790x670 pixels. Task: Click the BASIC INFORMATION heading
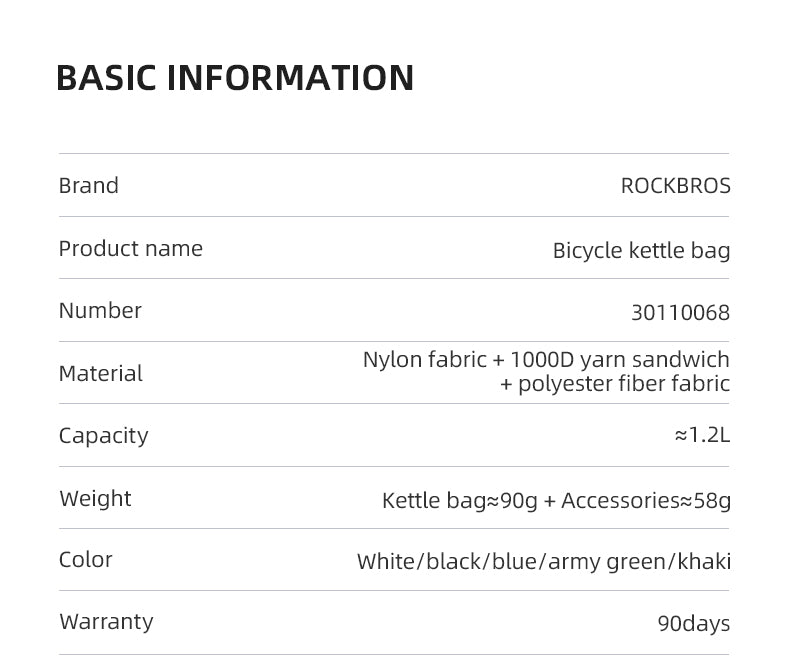point(235,78)
